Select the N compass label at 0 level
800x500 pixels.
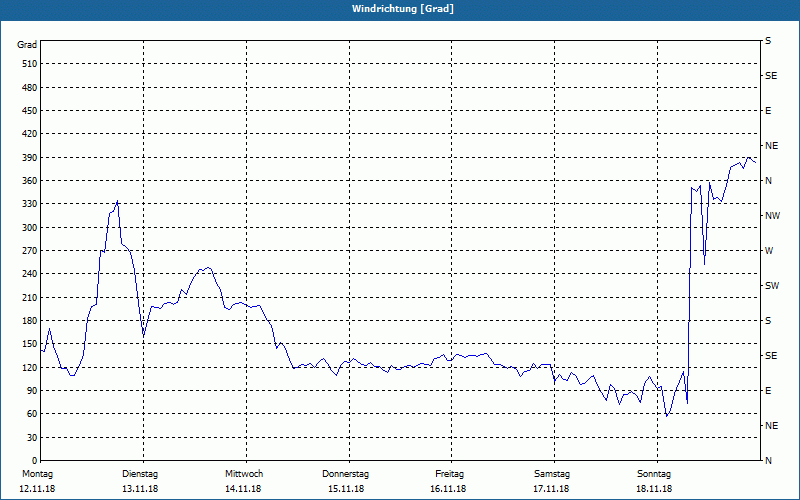(768, 461)
